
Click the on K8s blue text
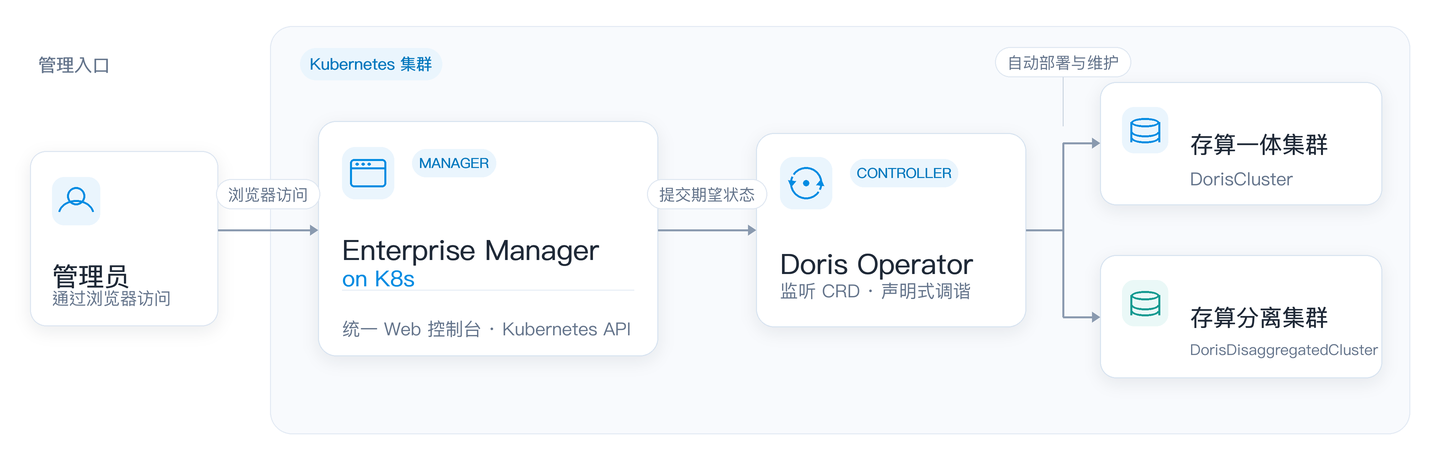(378, 279)
